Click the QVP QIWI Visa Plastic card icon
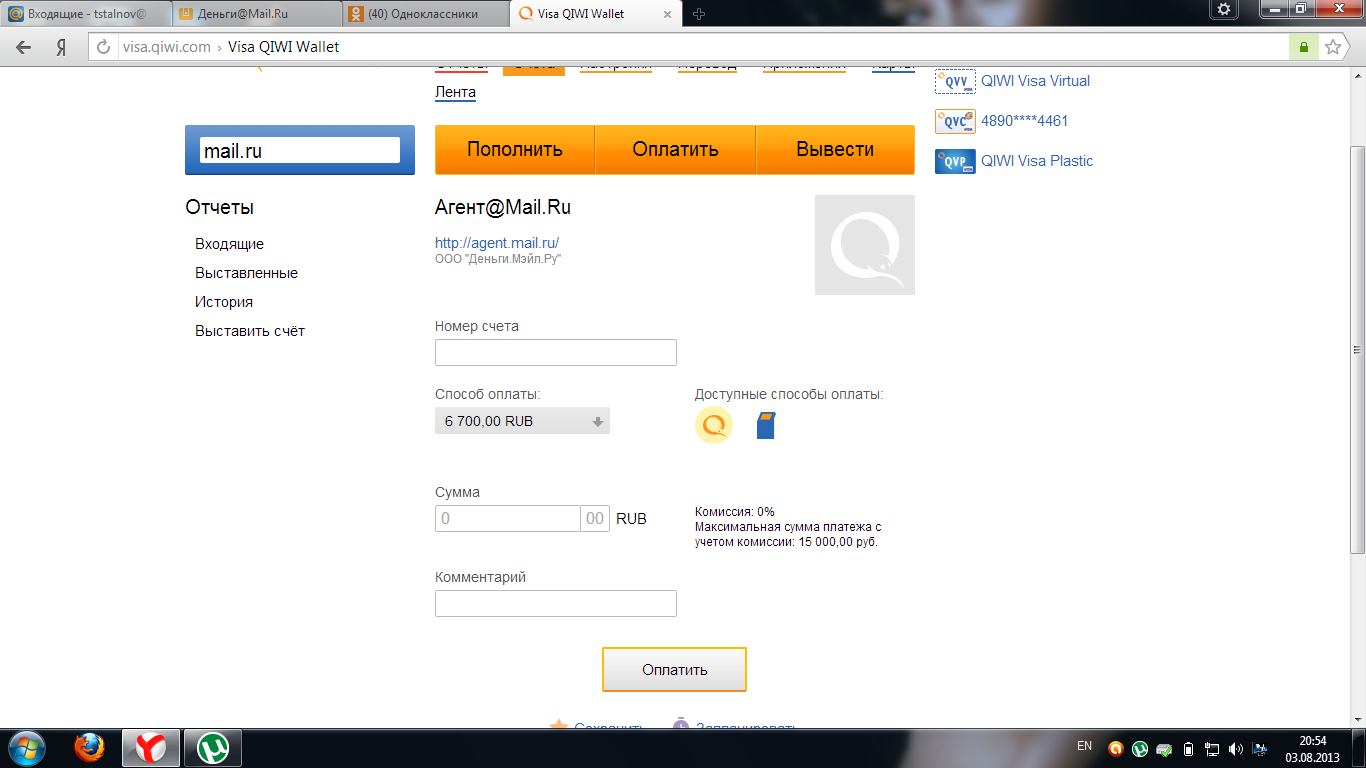Screen dimensions: 1366x768 click(955, 161)
